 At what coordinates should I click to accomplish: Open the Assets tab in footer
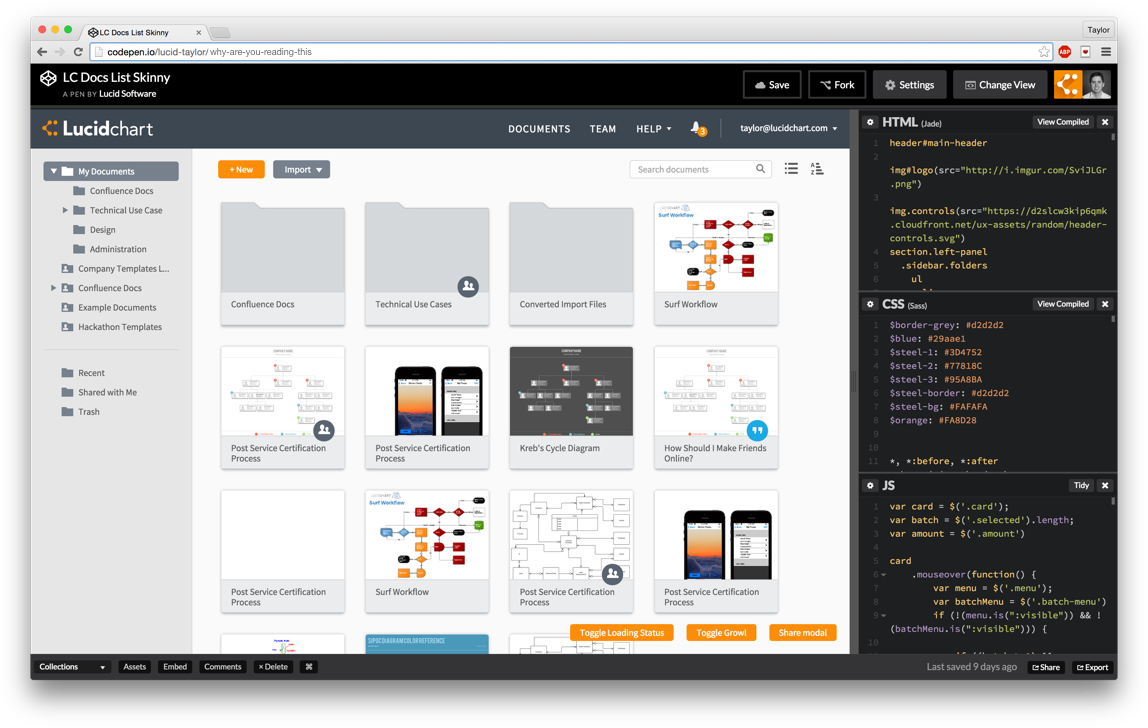pyautogui.click(x=135, y=667)
